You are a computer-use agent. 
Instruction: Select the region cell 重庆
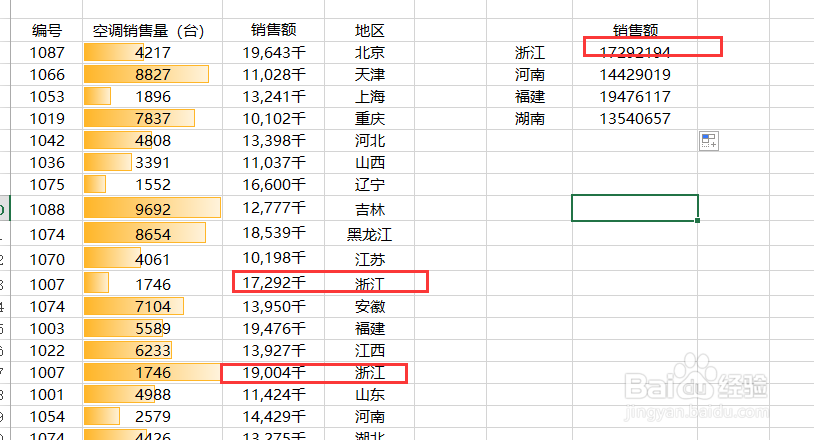370,119
